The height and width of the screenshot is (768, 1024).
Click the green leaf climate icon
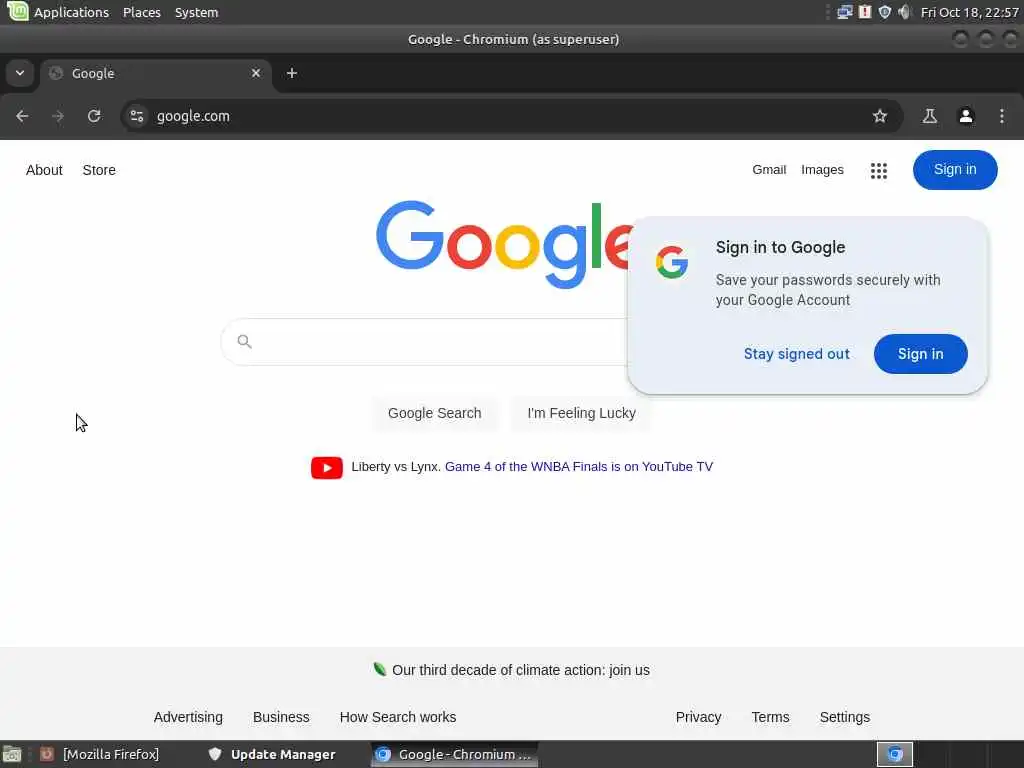pos(379,669)
